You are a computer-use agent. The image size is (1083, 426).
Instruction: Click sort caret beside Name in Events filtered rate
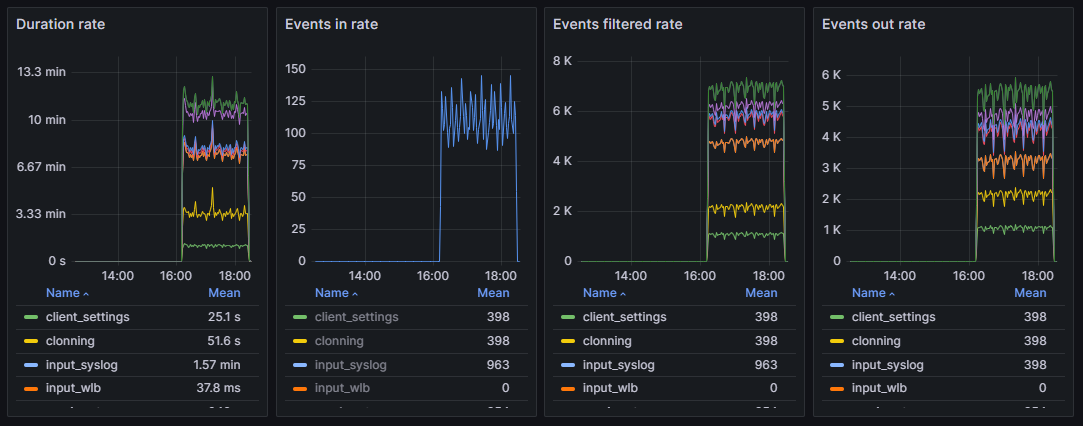(x=623, y=294)
